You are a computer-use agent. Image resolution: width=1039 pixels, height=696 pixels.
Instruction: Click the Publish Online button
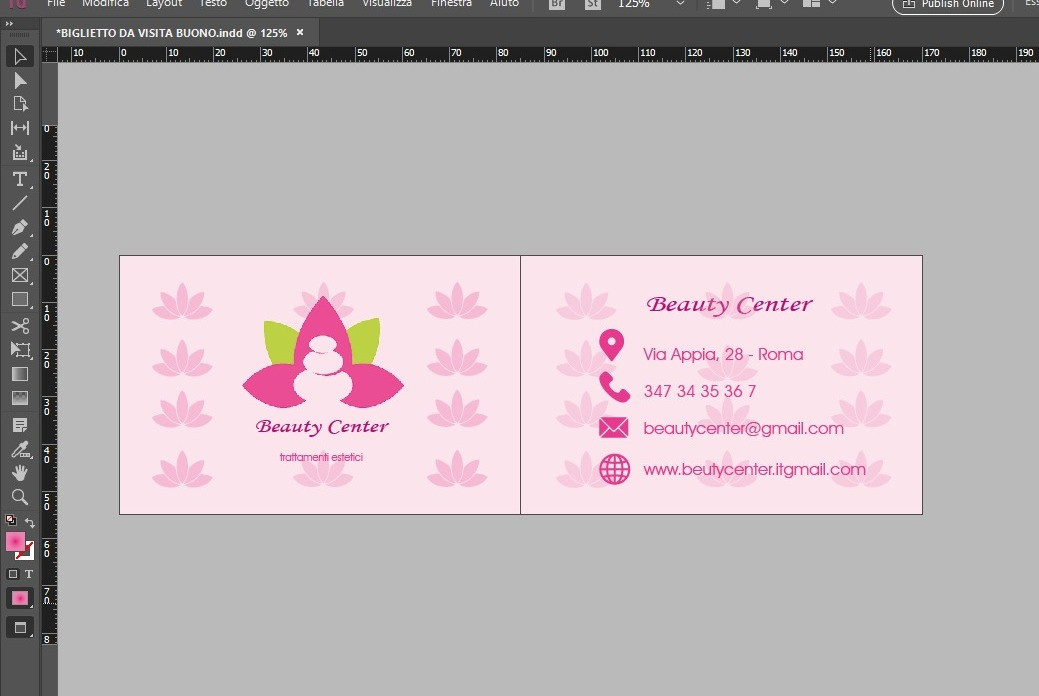tap(948, 5)
